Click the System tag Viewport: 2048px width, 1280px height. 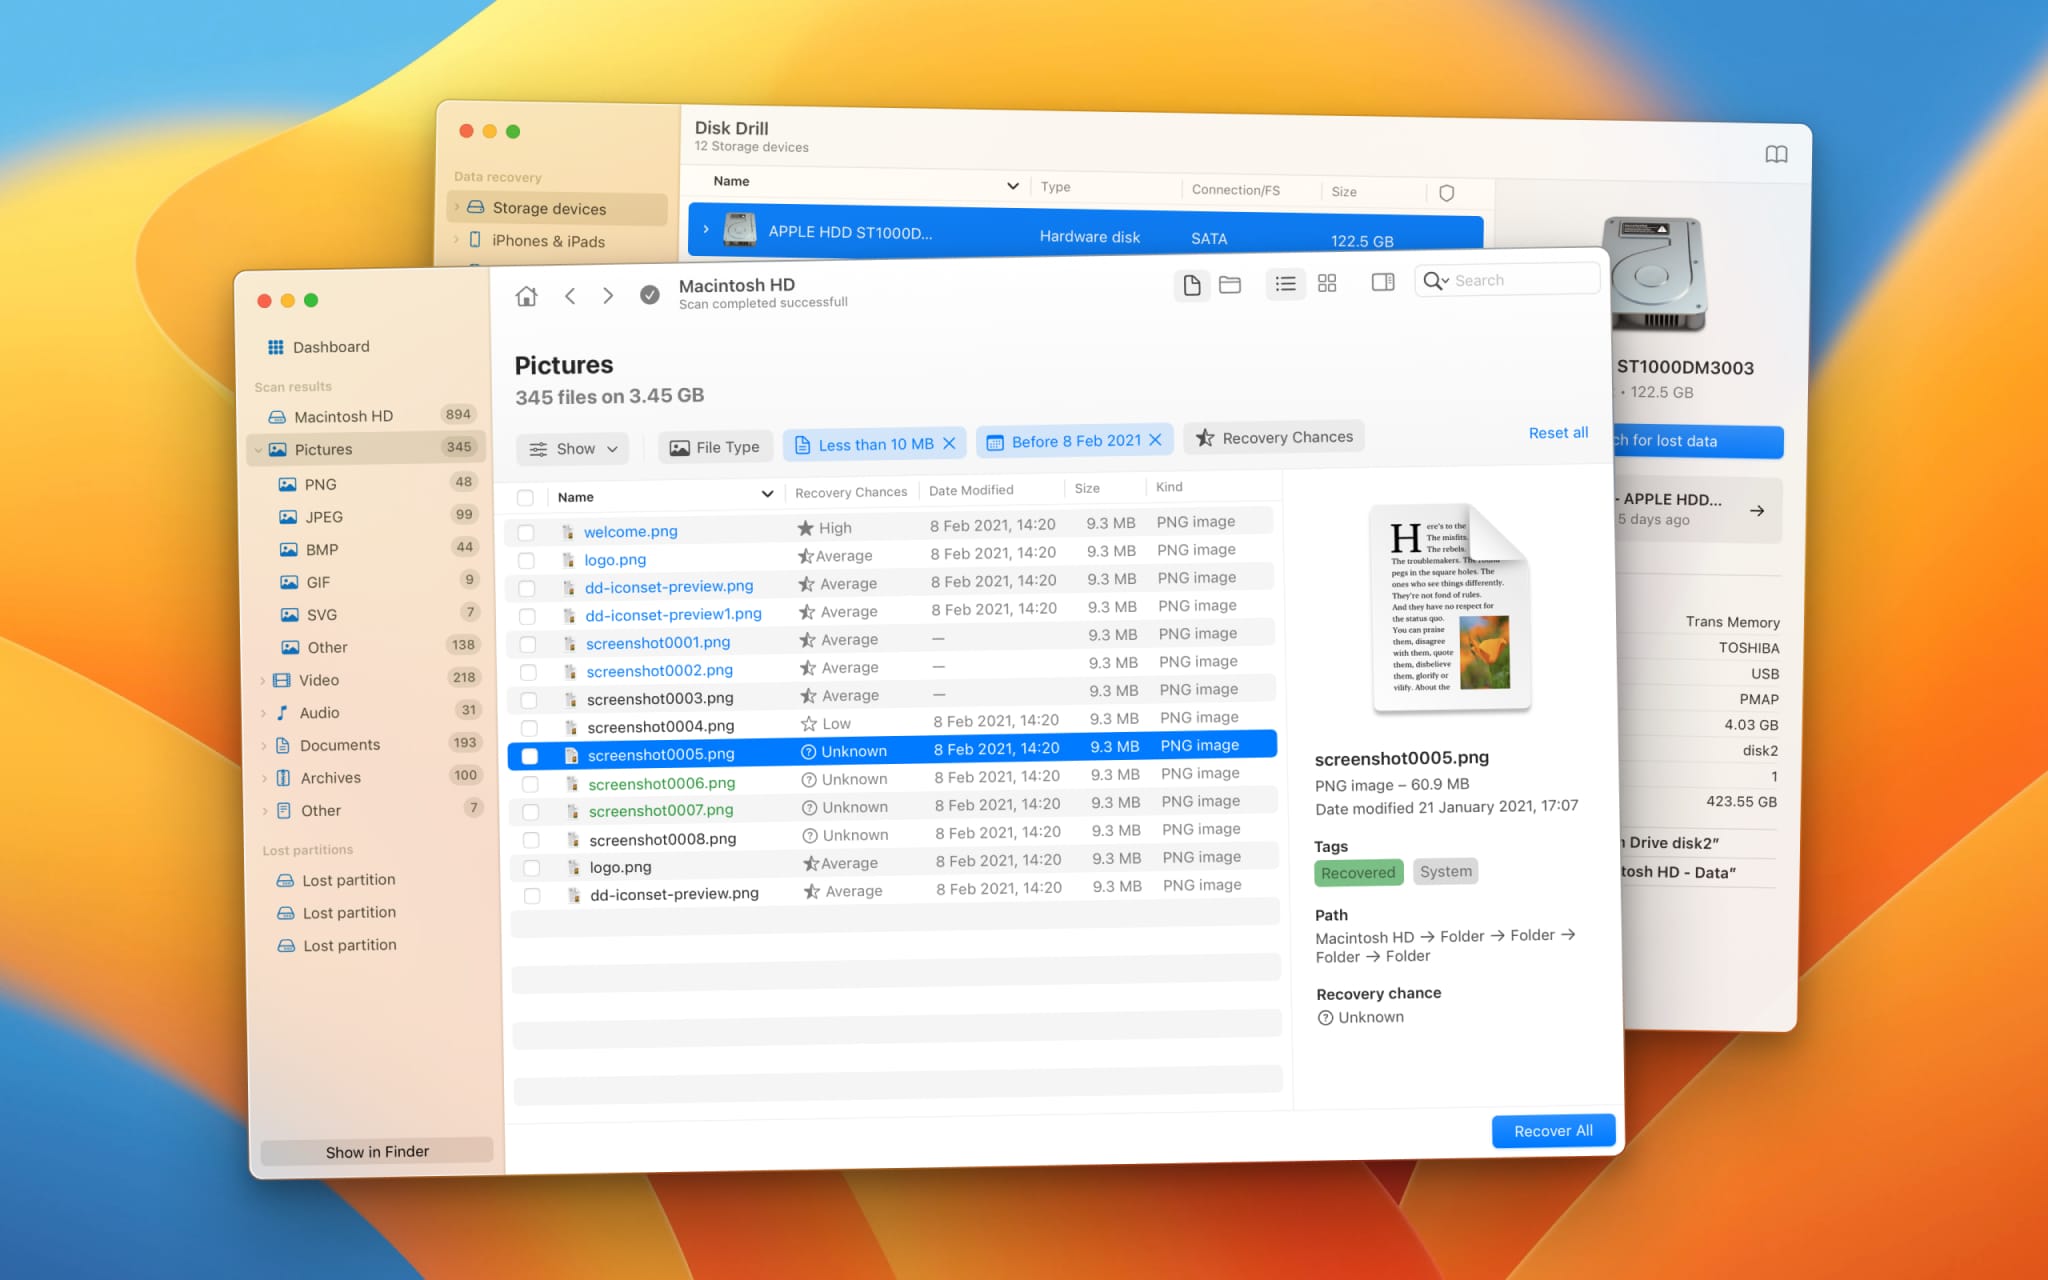[x=1446, y=871]
